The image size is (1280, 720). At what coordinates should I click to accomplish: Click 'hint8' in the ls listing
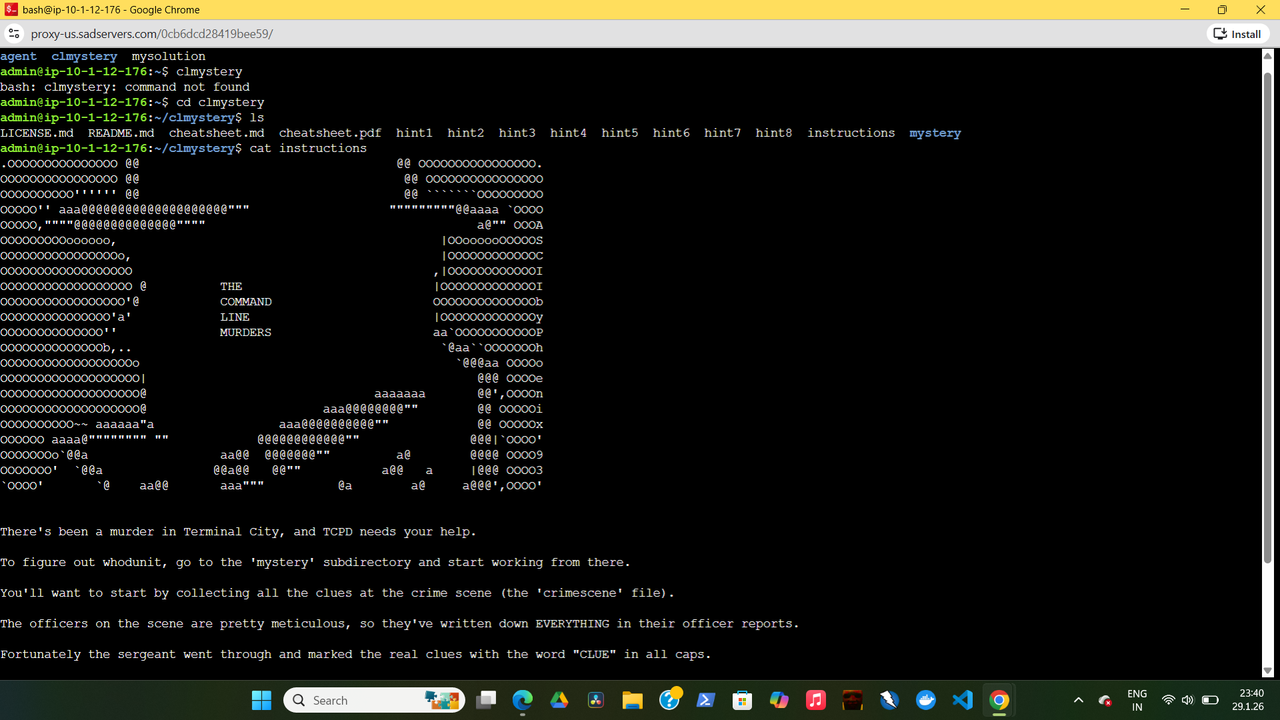[774, 133]
